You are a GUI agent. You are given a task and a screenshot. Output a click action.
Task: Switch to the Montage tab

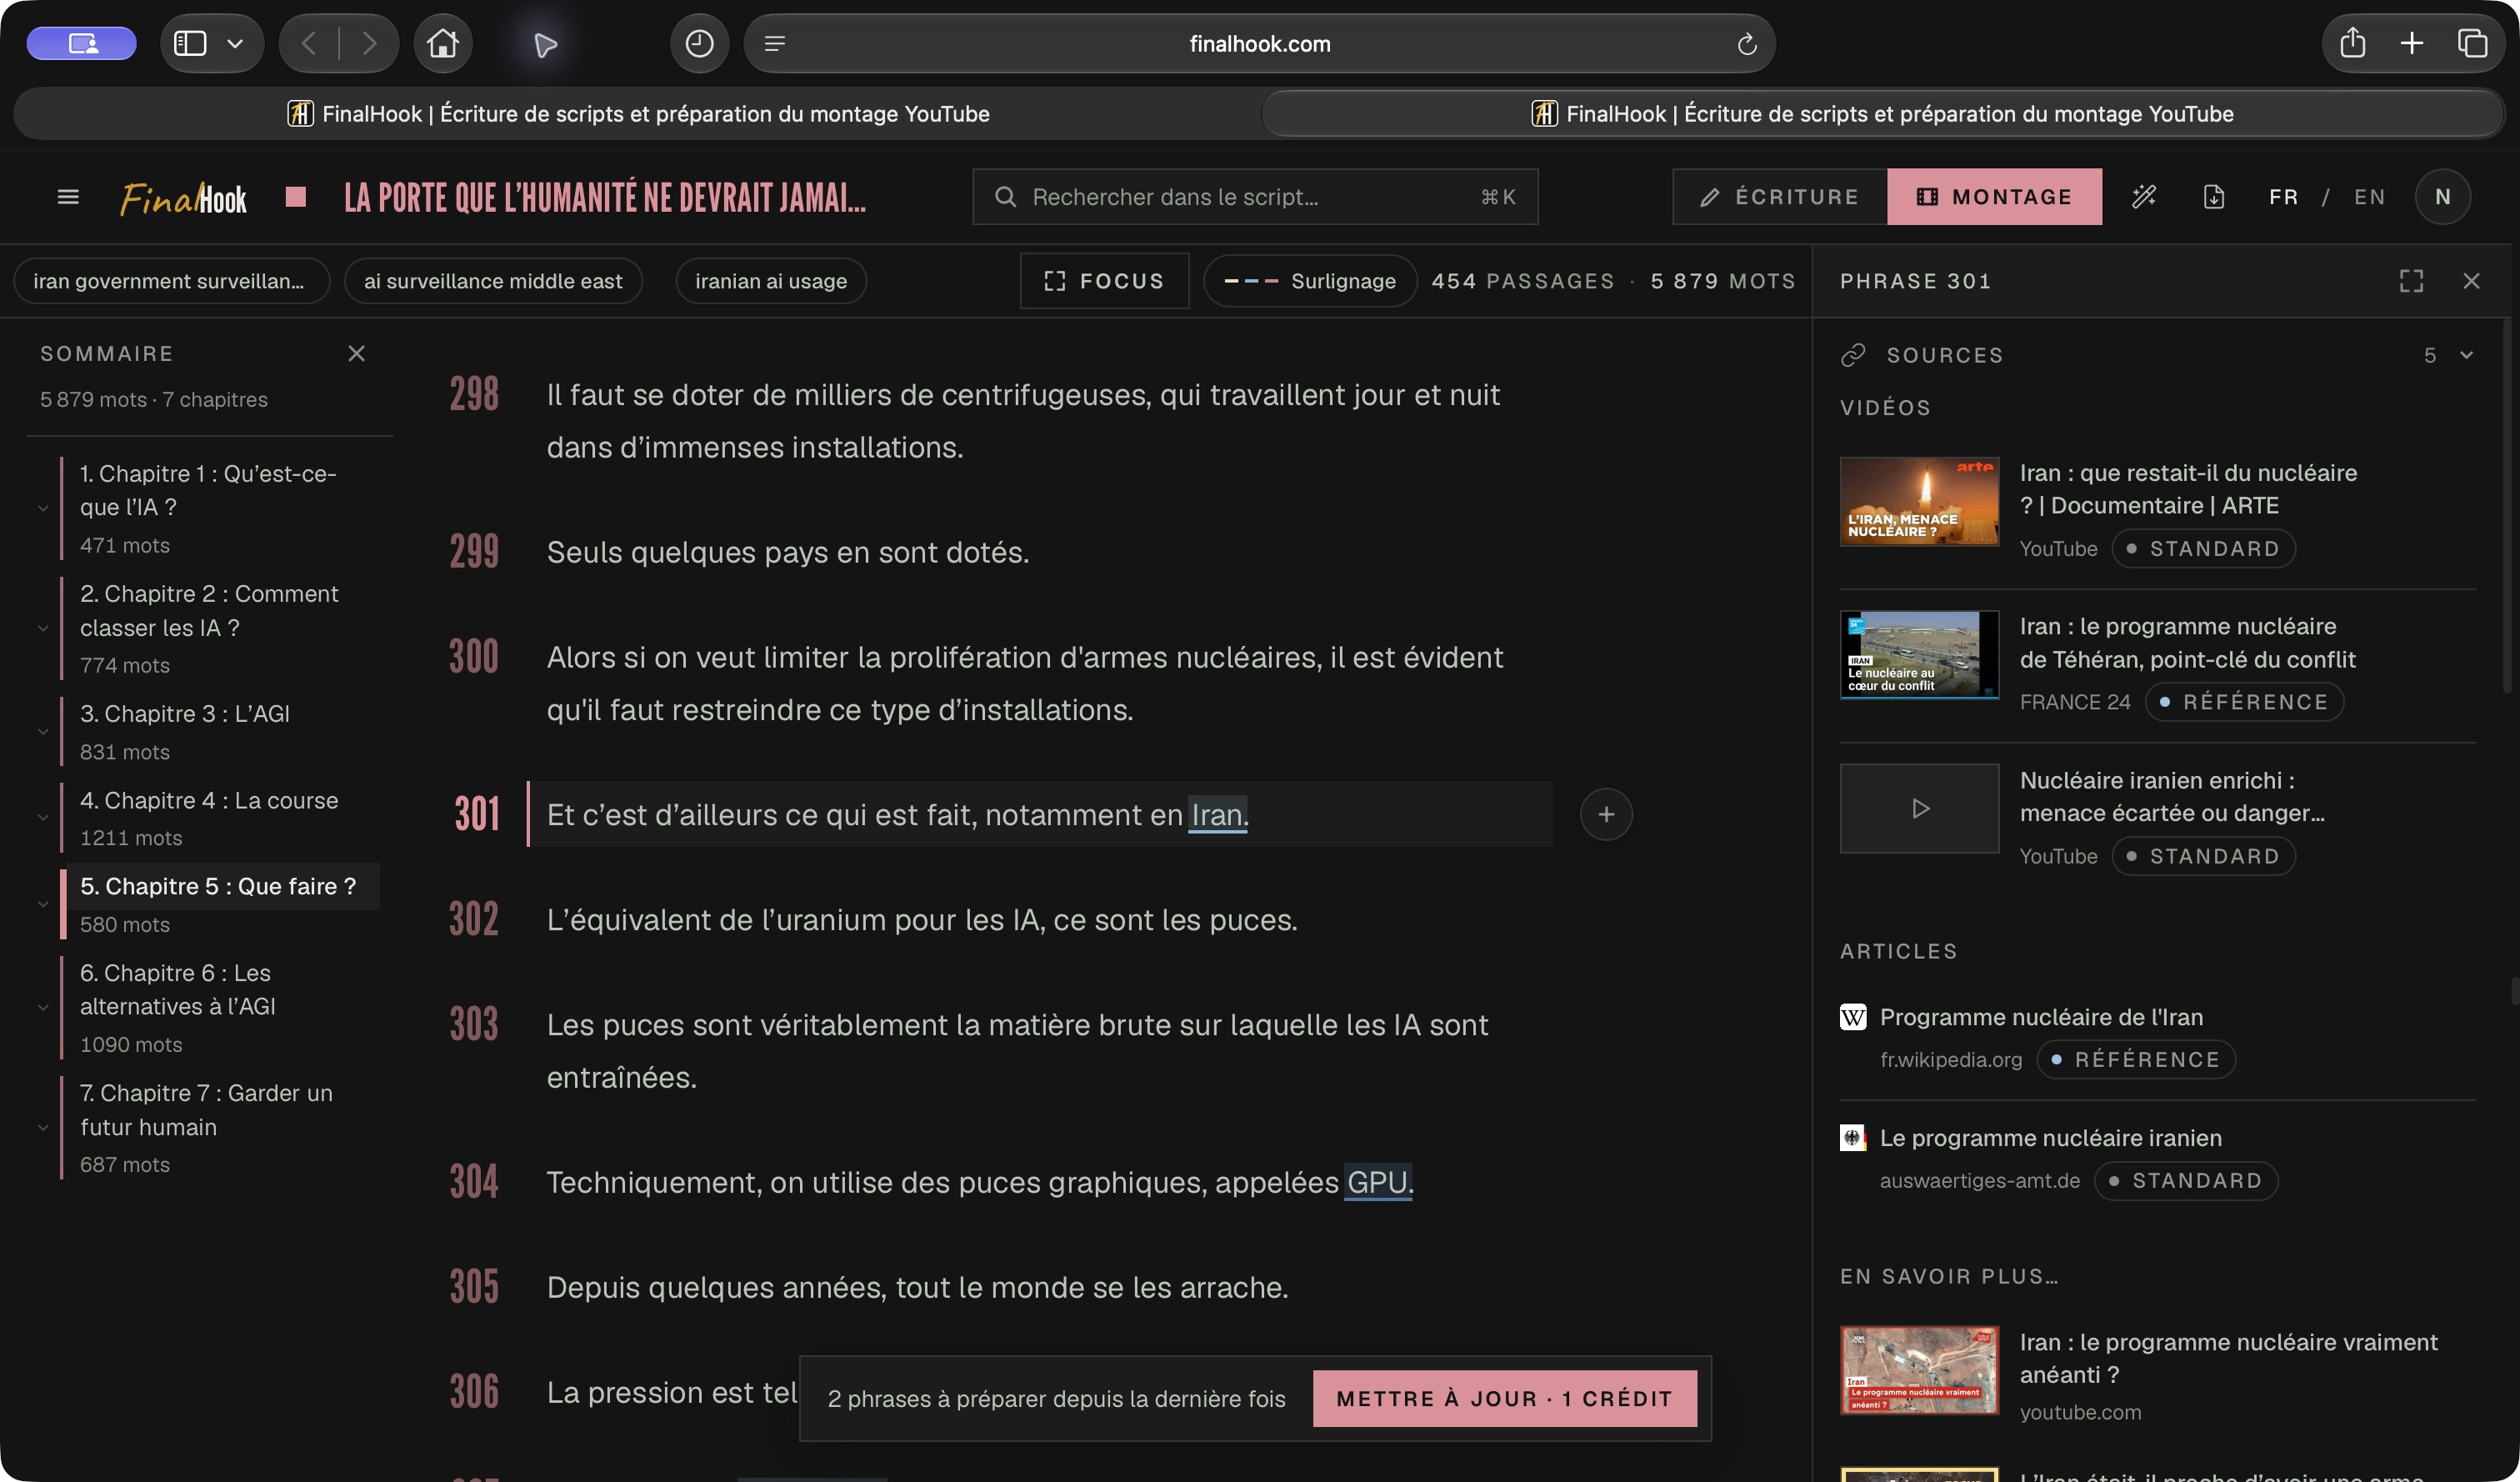[1994, 197]
